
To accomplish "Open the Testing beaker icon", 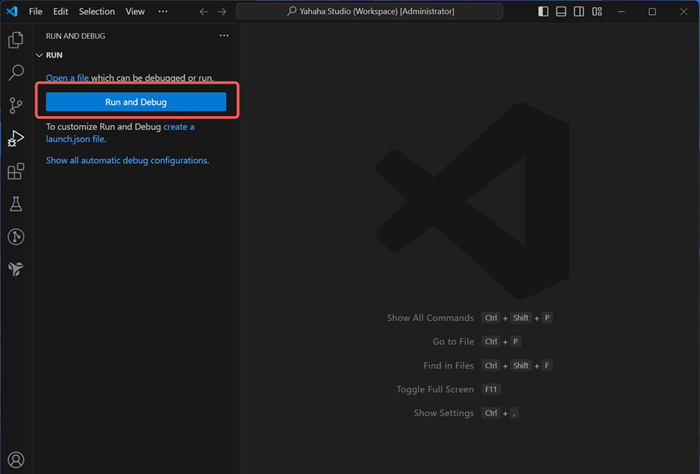I will [x=16, y=204].
